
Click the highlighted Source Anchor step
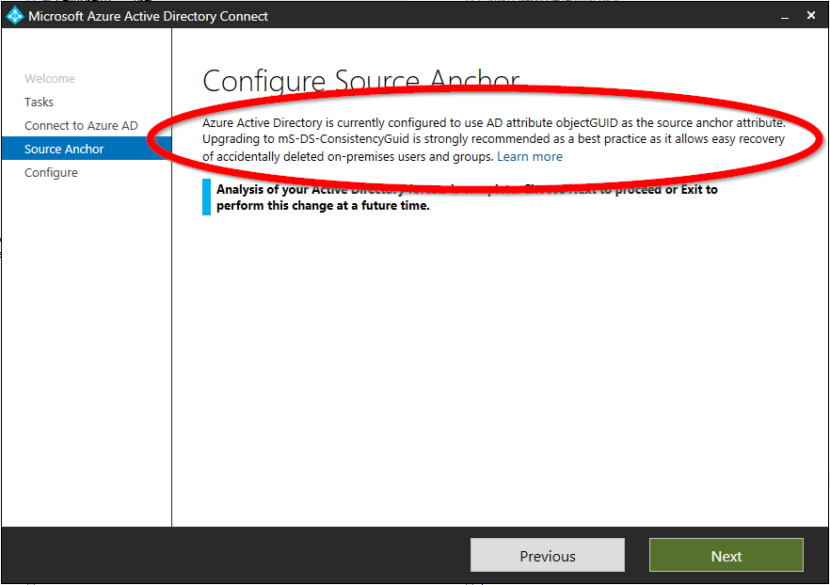click(x=62, y=148)
